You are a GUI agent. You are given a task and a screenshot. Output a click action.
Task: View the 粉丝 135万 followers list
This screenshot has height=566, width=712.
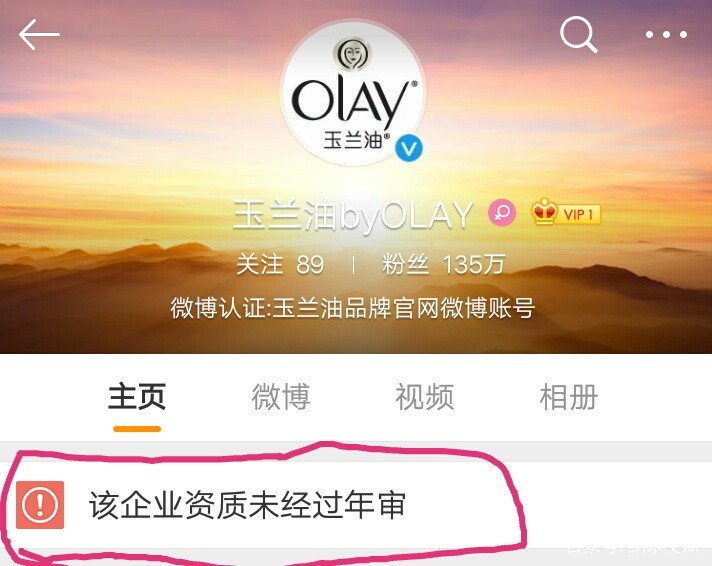(x=443, y=264)
